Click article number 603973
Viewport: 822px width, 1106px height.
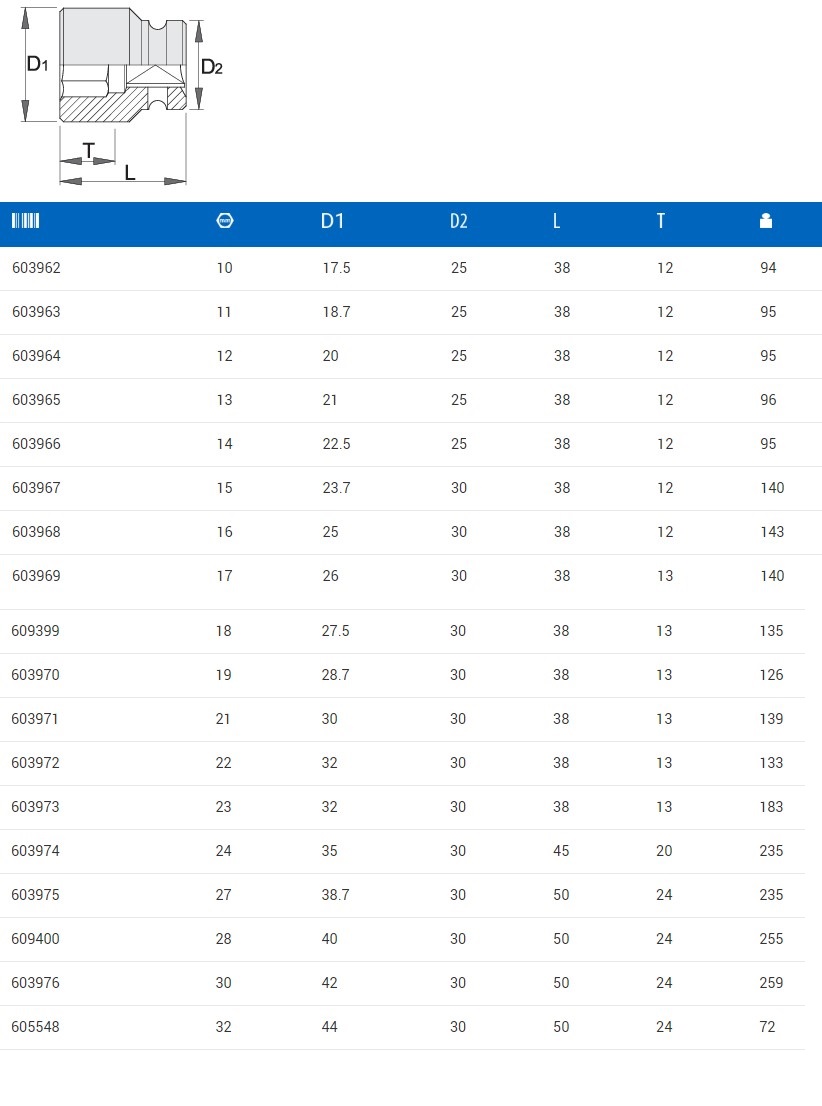pyautogui.click(x=35, y=807)
